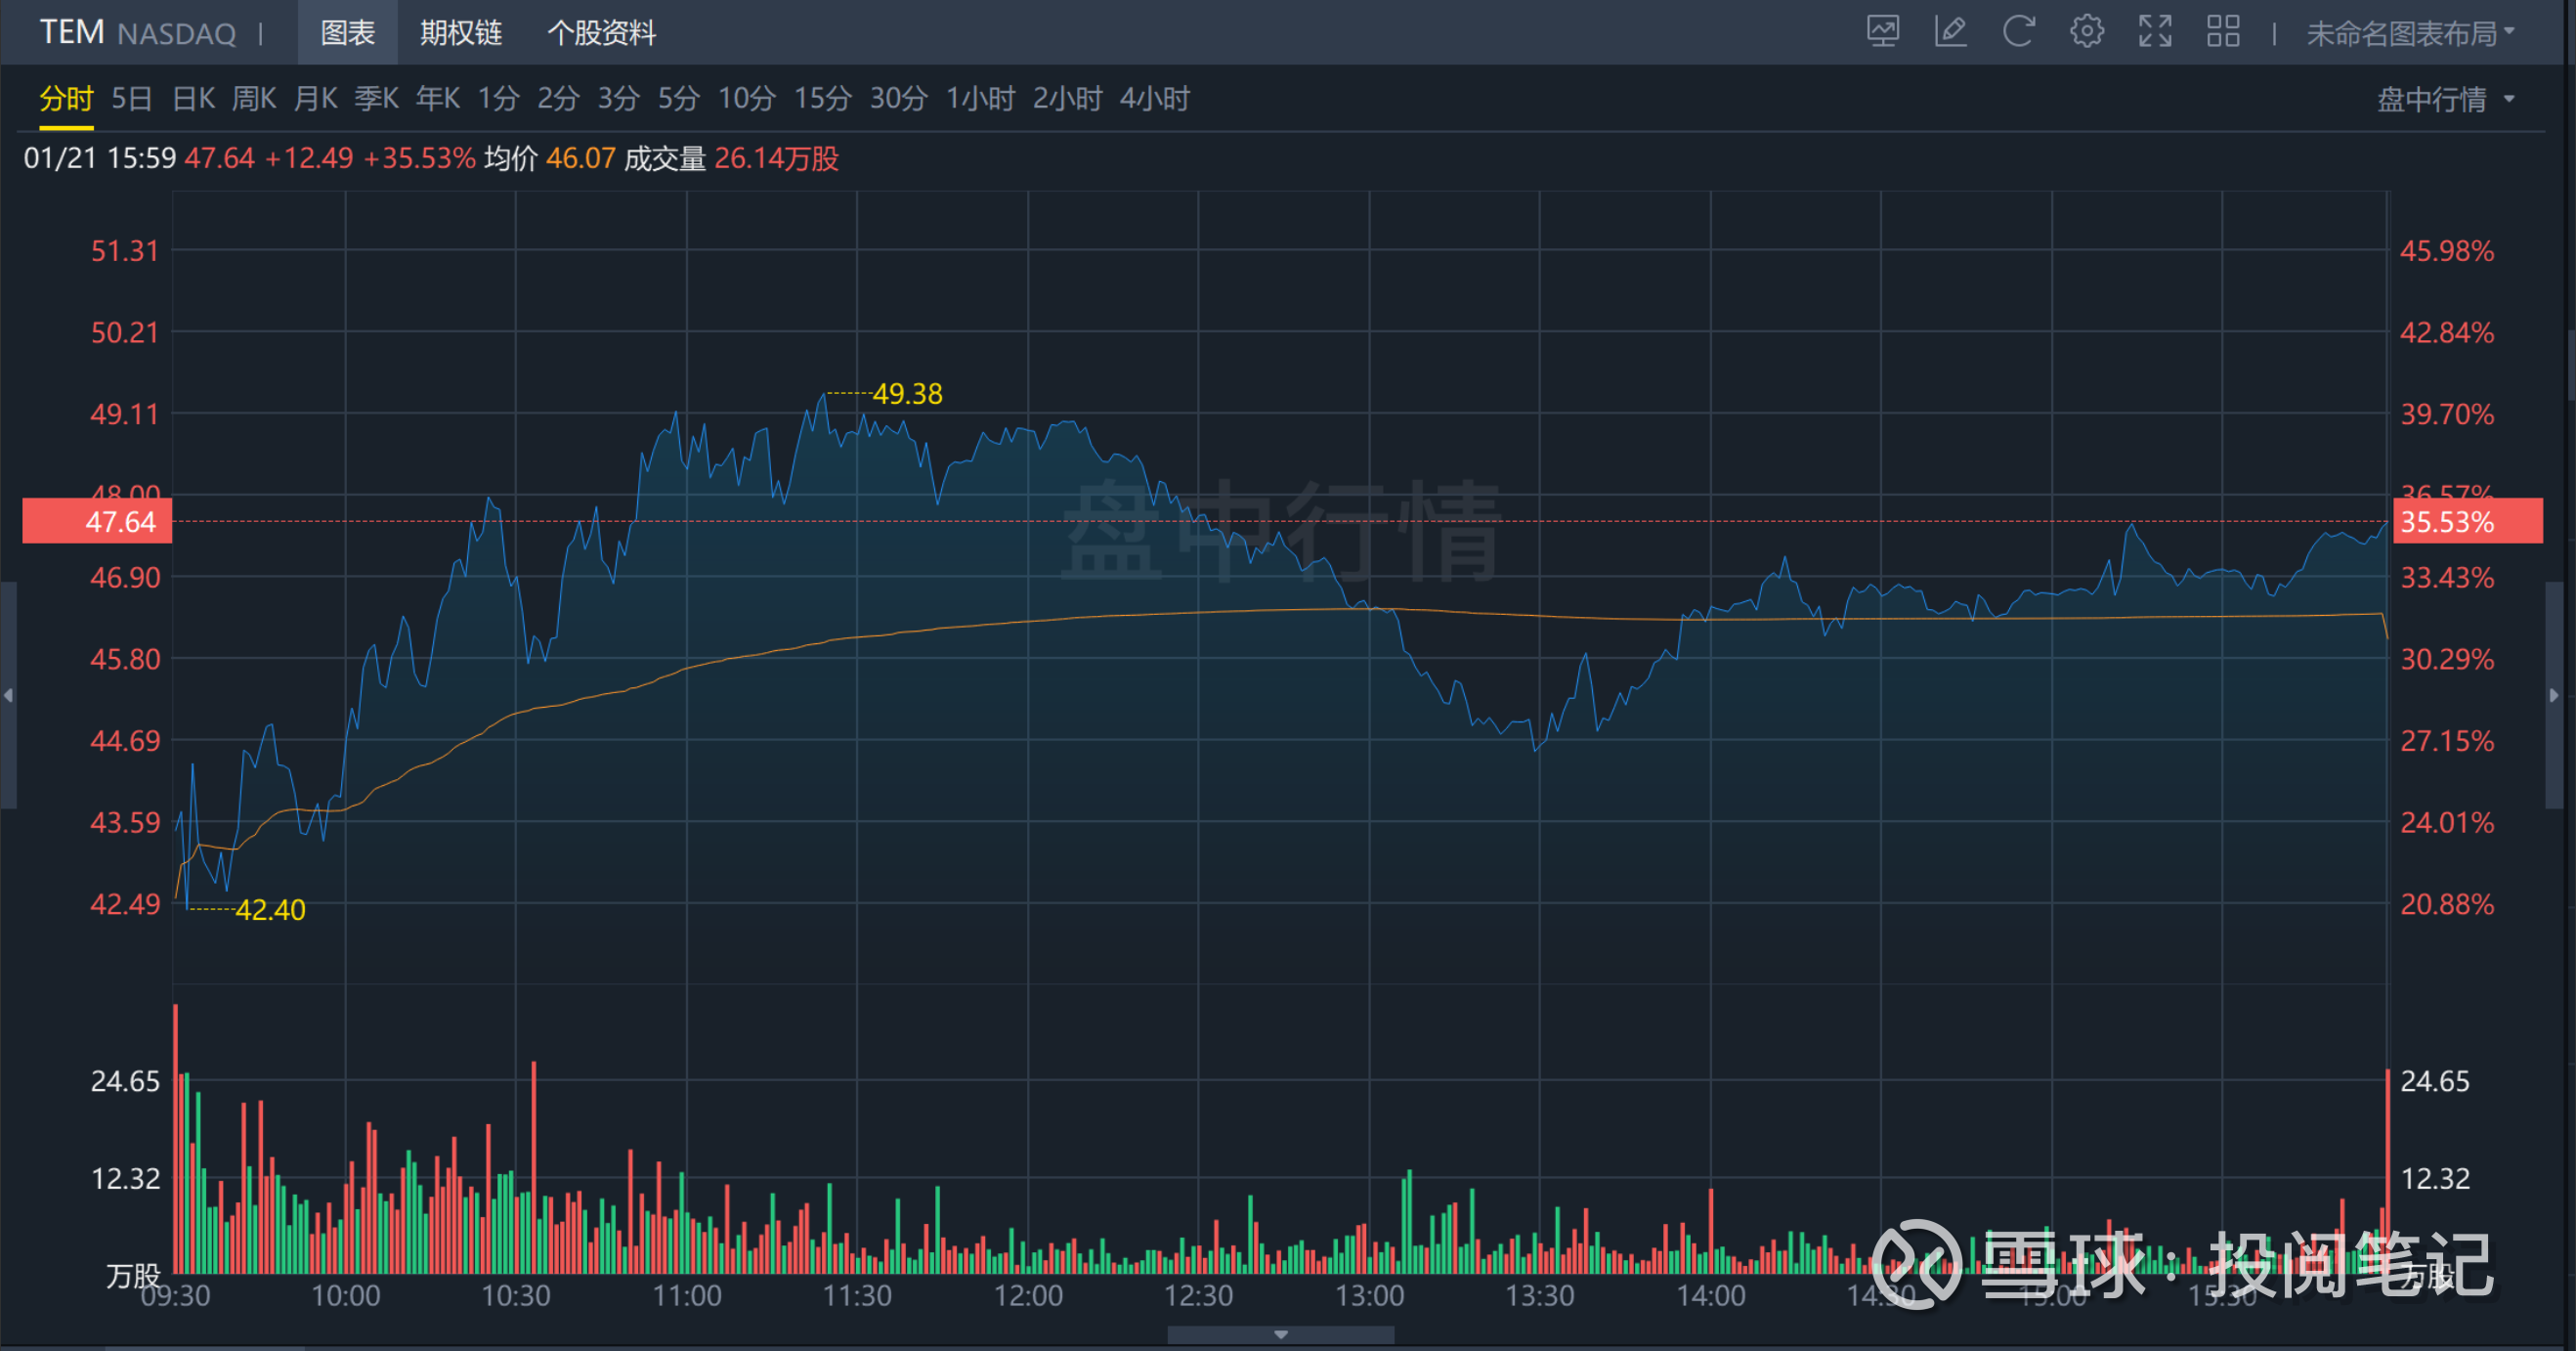Click the chart screenshot monitor icon

(1882, 32)
